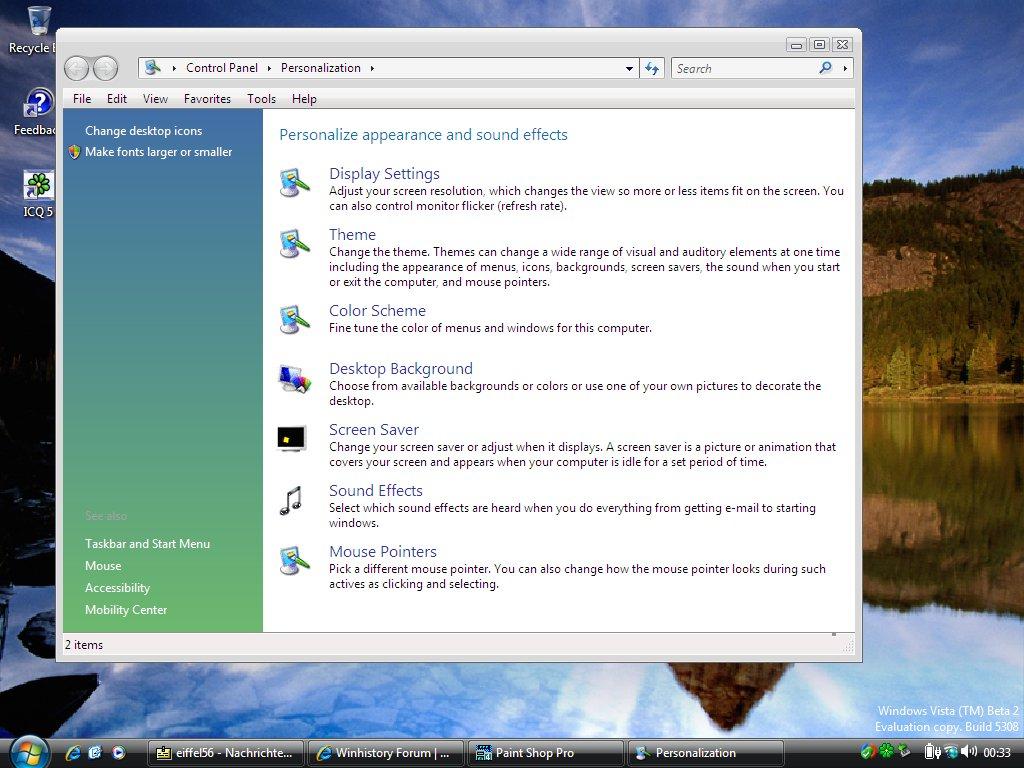The width and height of the screenshot is (1024, 768).
Task: Click the volume speaker icon in the tray
Action: pos(967,750)
